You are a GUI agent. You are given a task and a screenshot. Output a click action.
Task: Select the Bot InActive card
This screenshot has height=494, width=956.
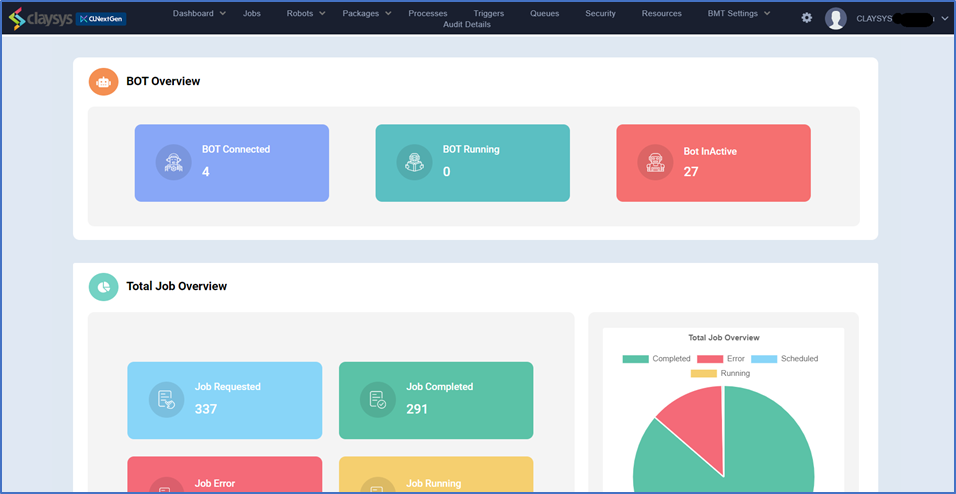713,163
